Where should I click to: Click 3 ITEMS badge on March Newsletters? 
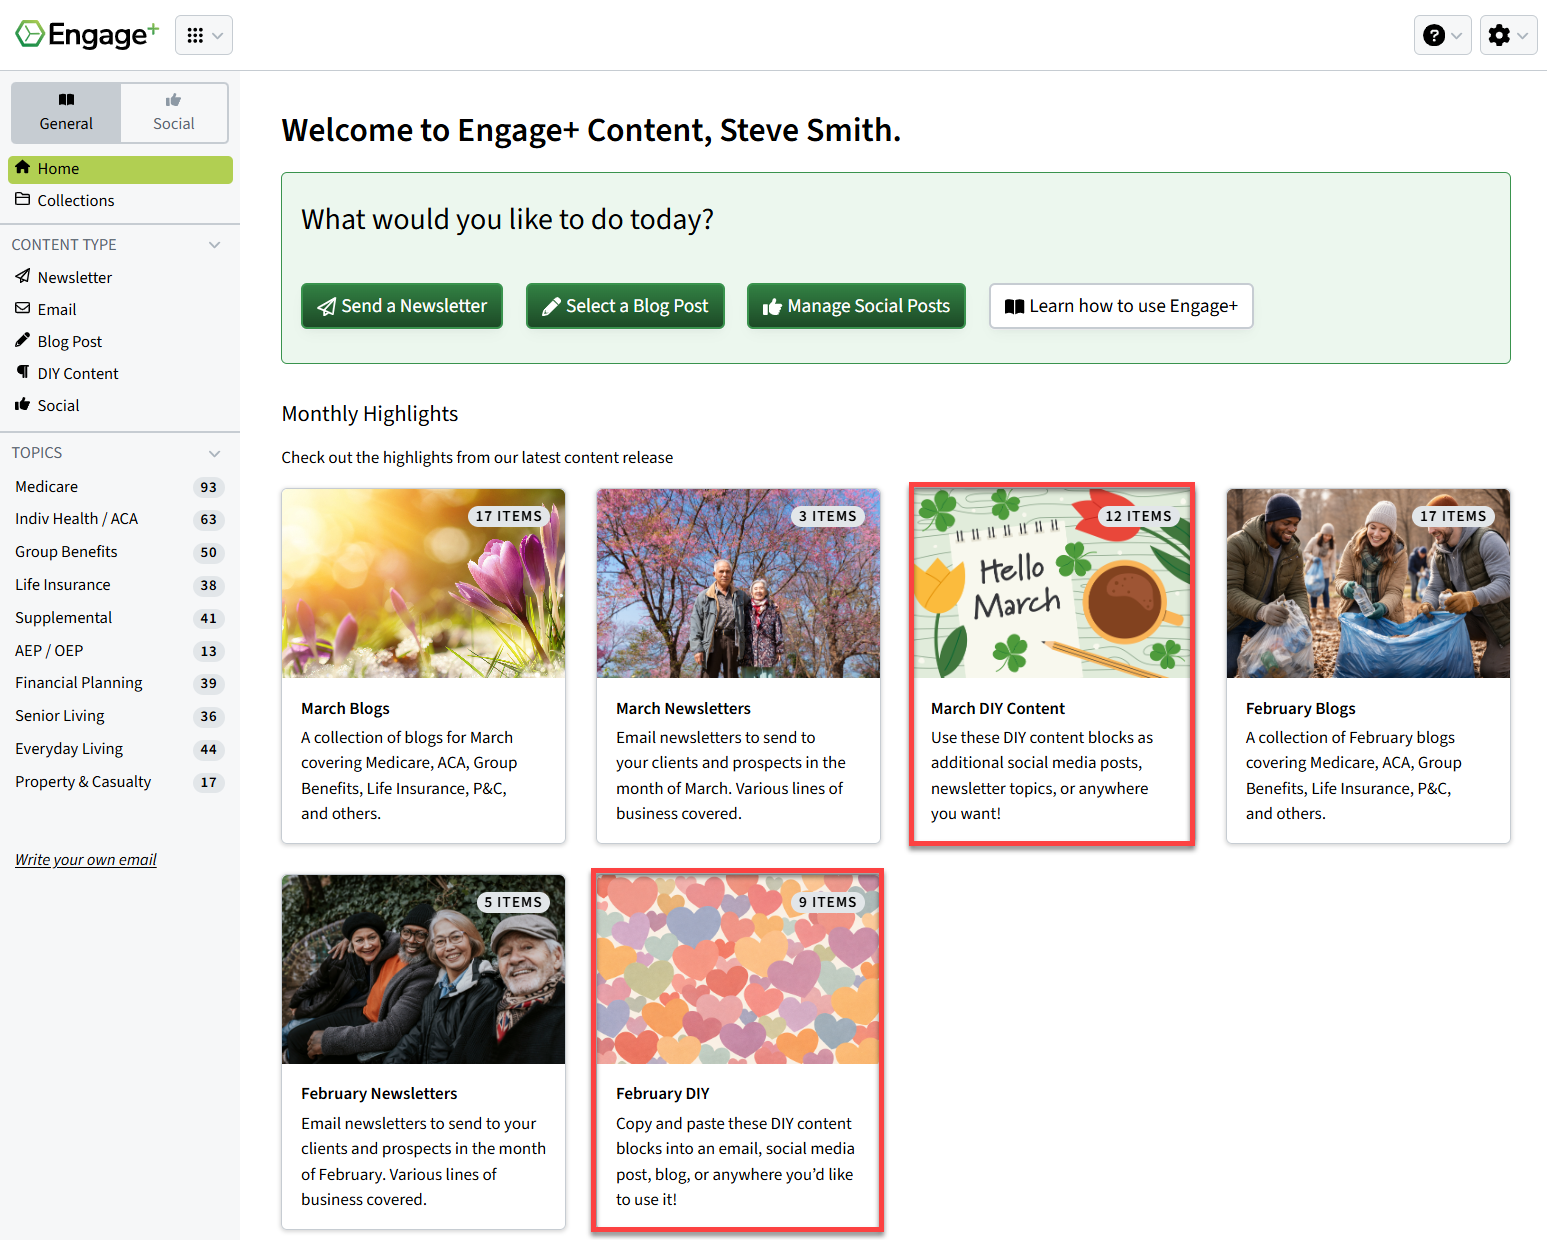pyautogui.click(x=827, y=516)
